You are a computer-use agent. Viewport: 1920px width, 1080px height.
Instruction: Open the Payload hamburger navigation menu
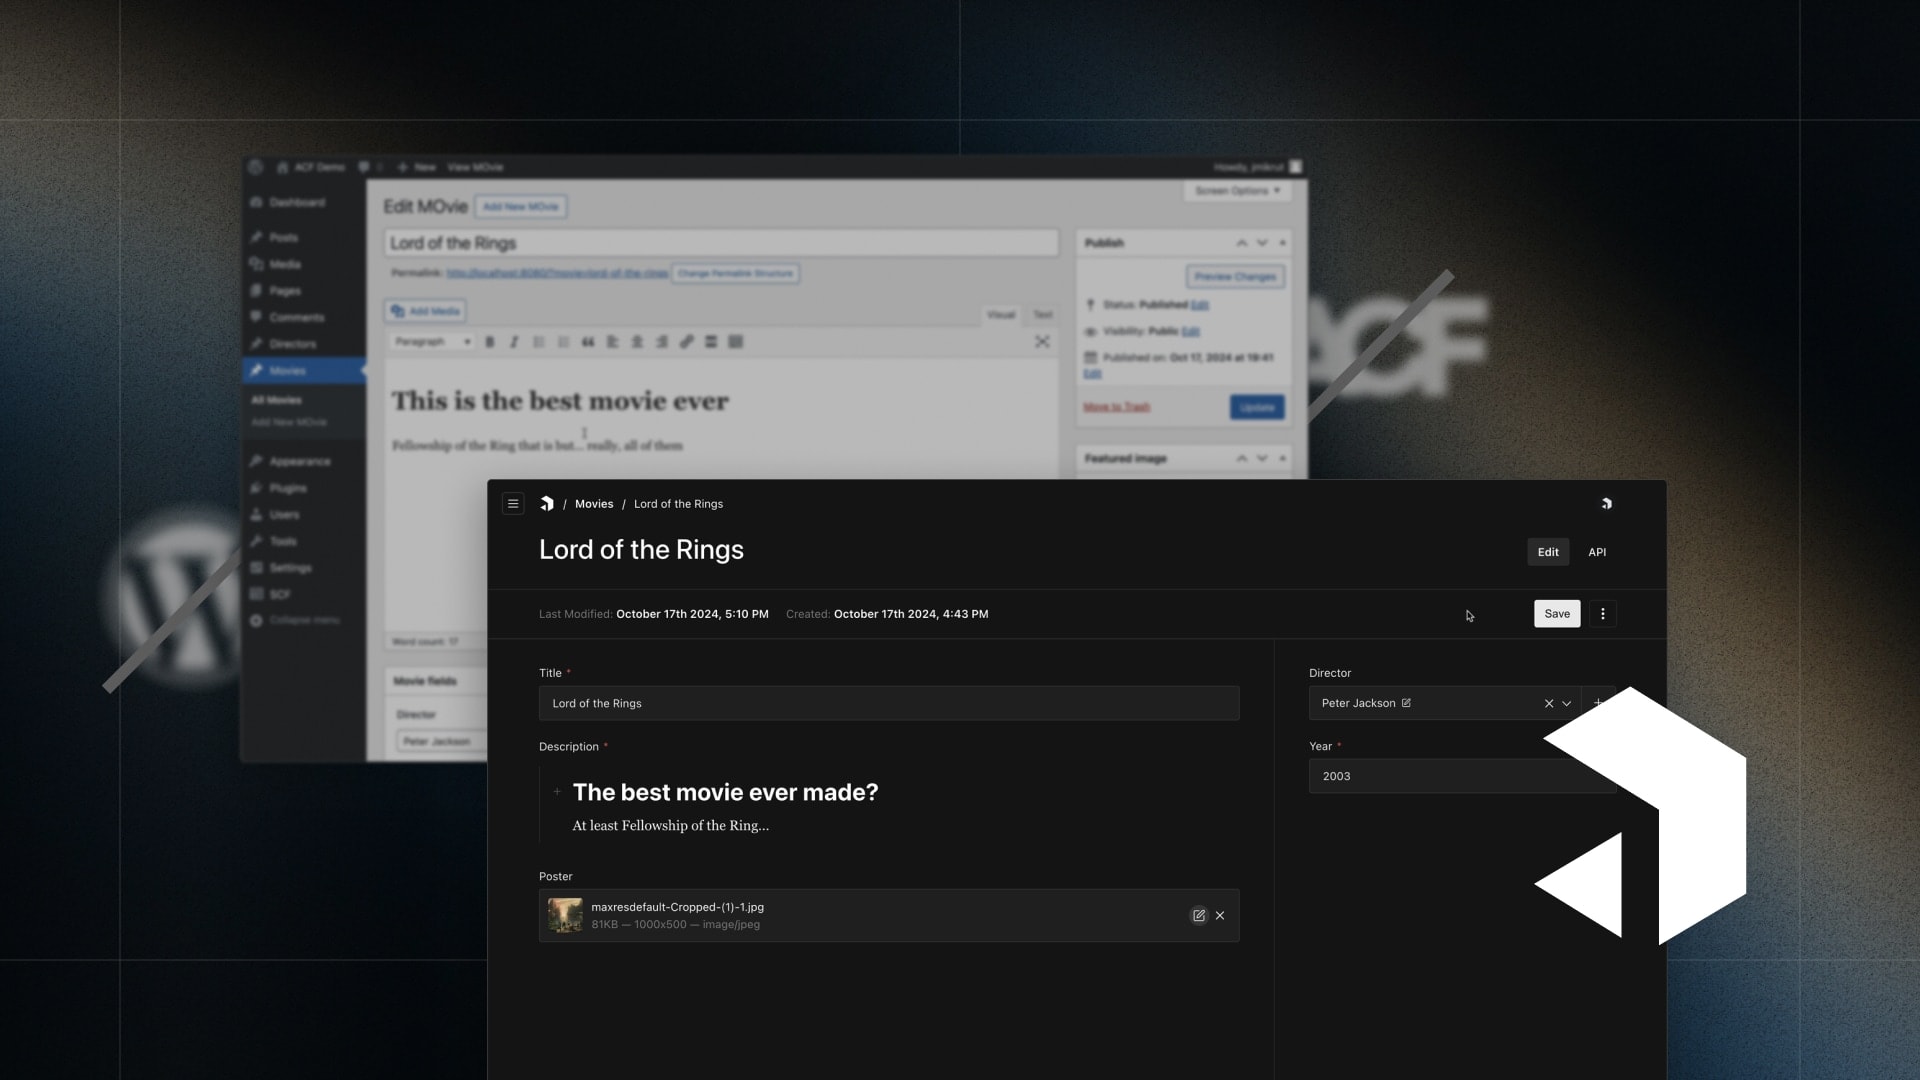tap(513, 504)
